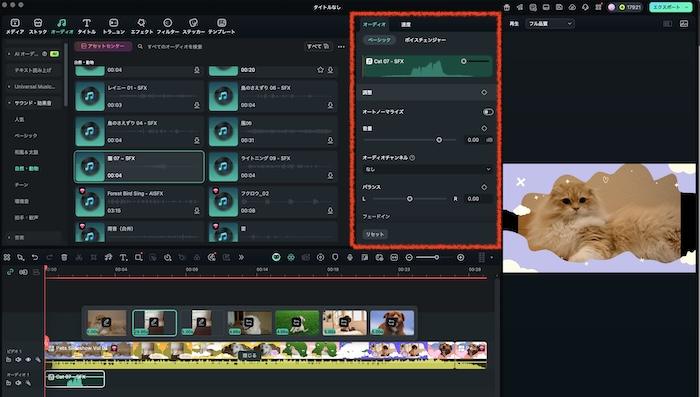The height and width of the screenshot is (397, 700).
Task: Toggle visibility eye on ビデオ 1 track
Action: pos(28,359)
